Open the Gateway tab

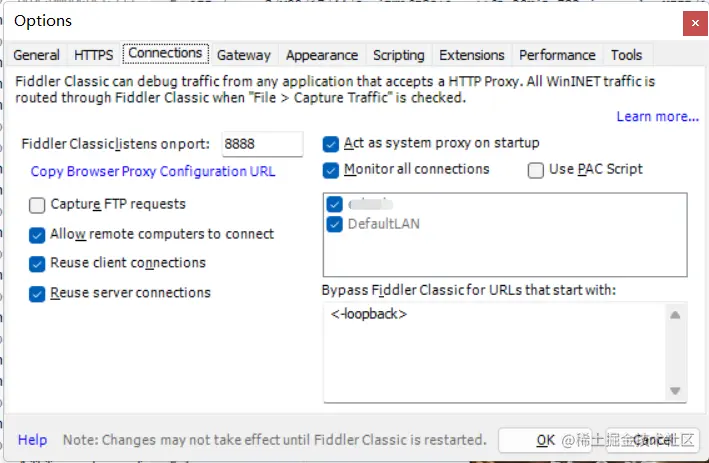click(244, 55)
